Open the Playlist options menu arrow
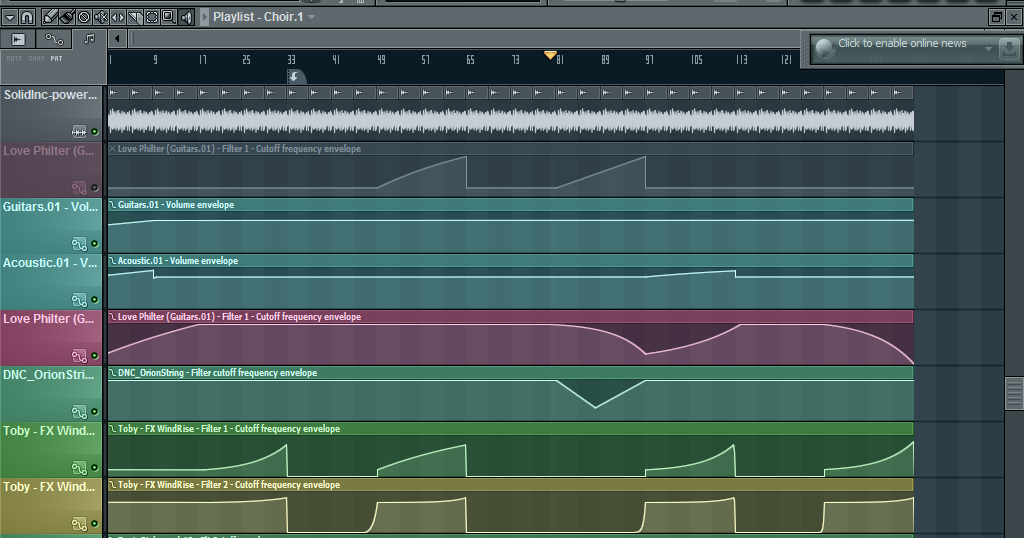 click(x=10, y=17)
